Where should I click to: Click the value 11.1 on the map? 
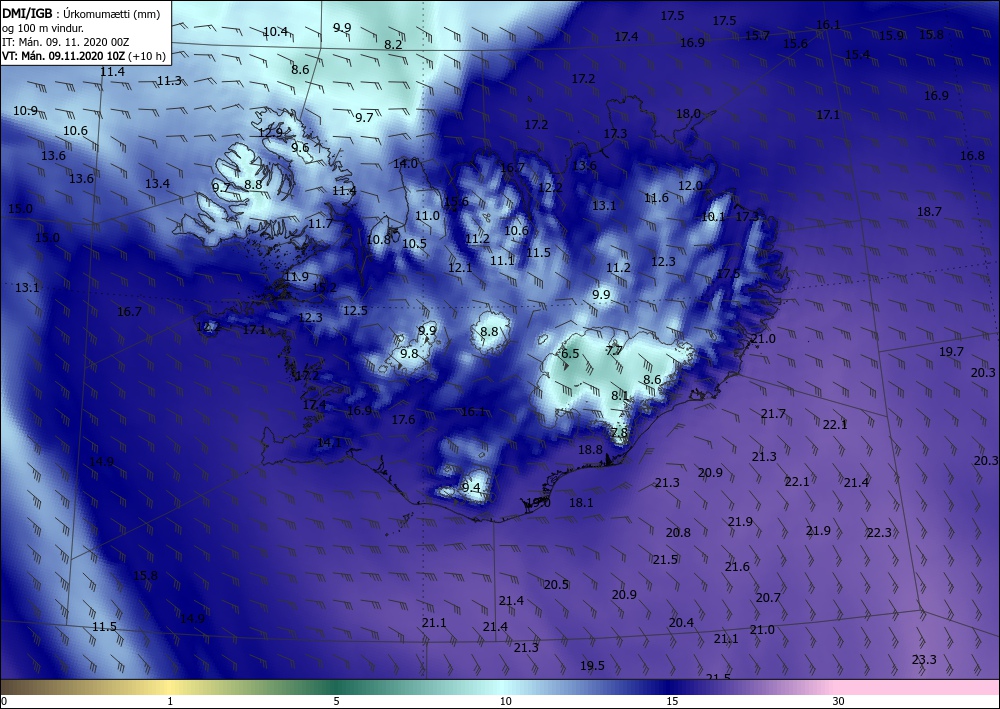[x=502, y=260]
